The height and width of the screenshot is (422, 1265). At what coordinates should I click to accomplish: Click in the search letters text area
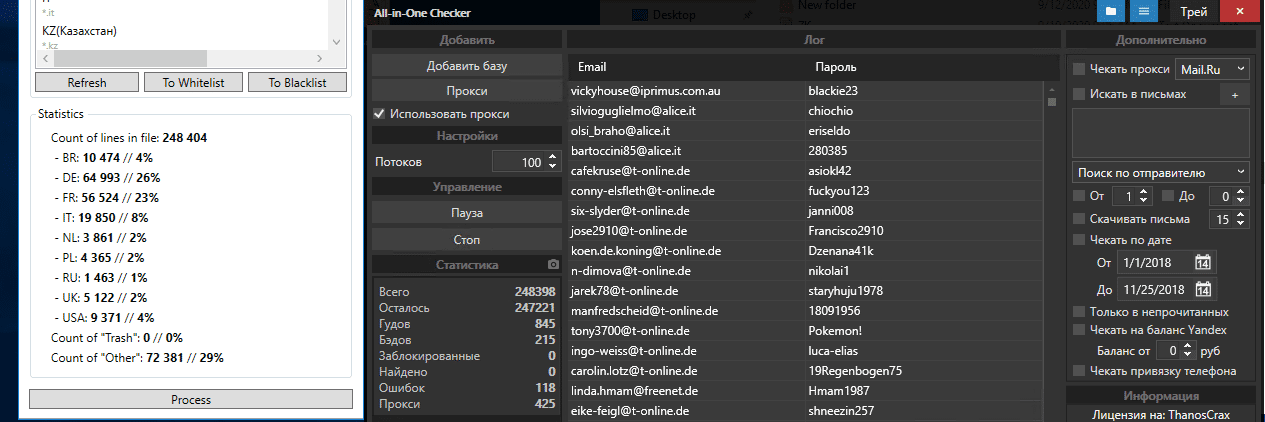tap(1161, 132)
